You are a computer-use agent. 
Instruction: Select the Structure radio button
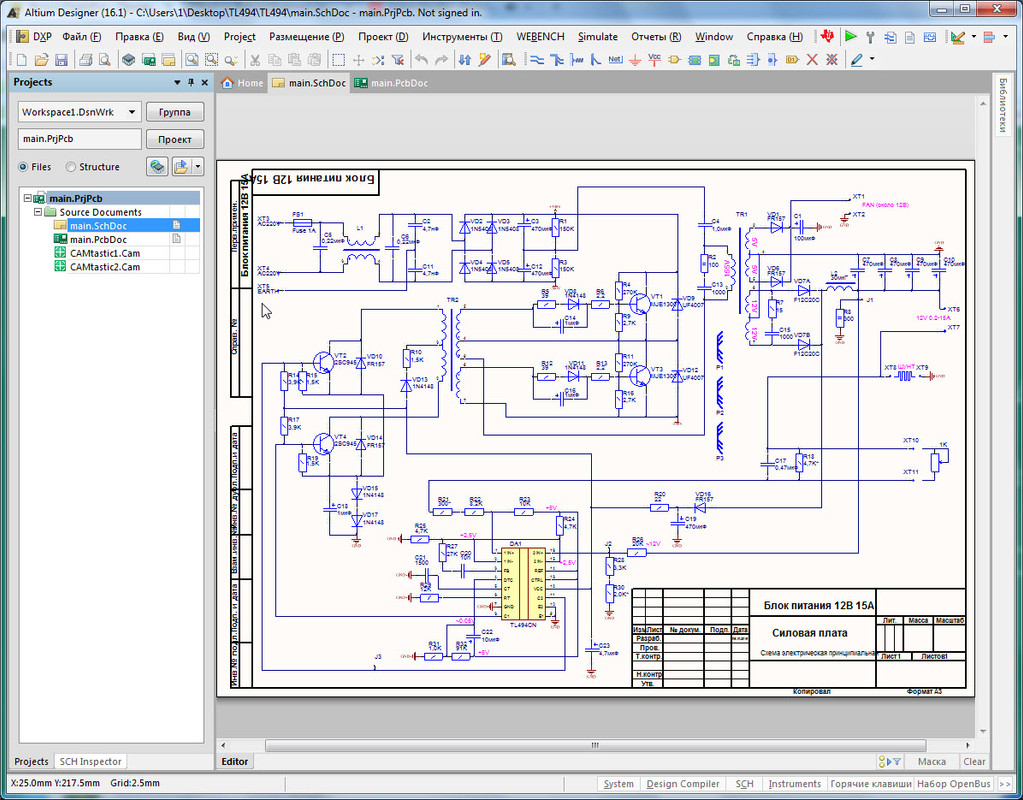[71, 167]
